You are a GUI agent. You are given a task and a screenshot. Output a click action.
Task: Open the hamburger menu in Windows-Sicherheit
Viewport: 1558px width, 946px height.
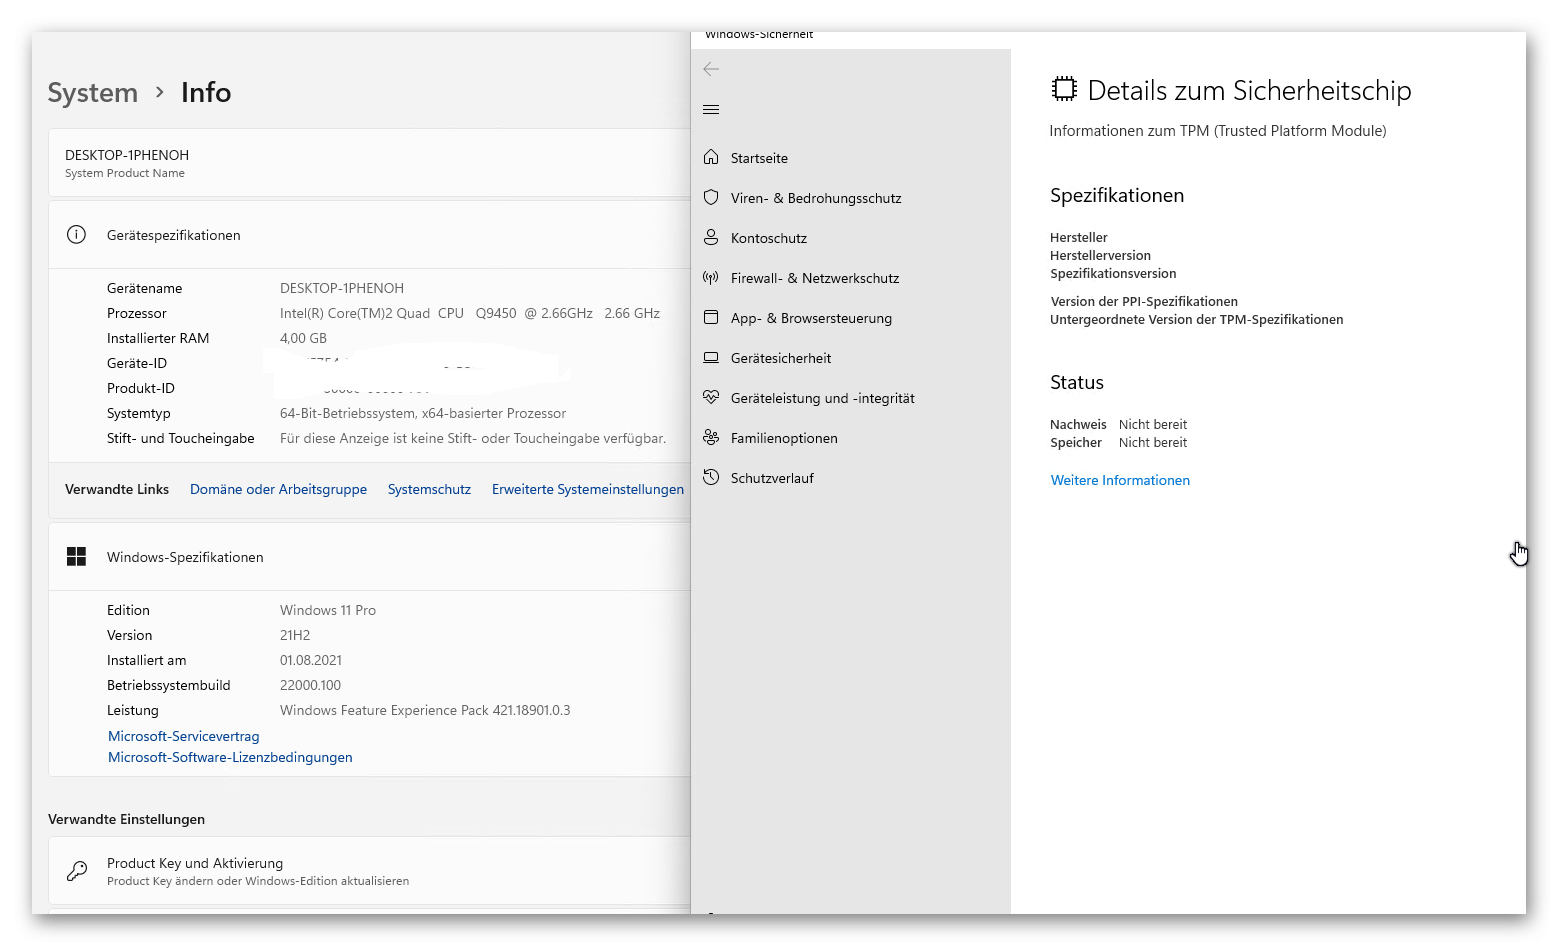pyautogui.click(x=711, y=110)
